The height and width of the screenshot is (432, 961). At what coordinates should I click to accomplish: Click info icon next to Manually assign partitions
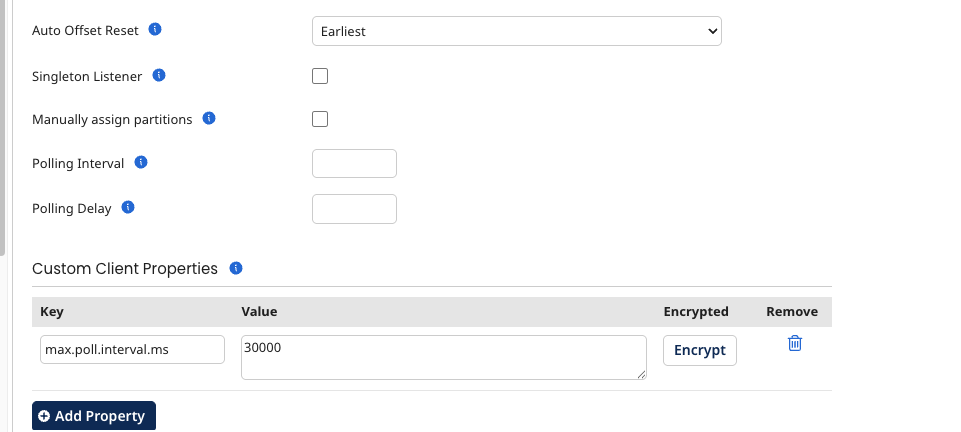coord(209,118)
